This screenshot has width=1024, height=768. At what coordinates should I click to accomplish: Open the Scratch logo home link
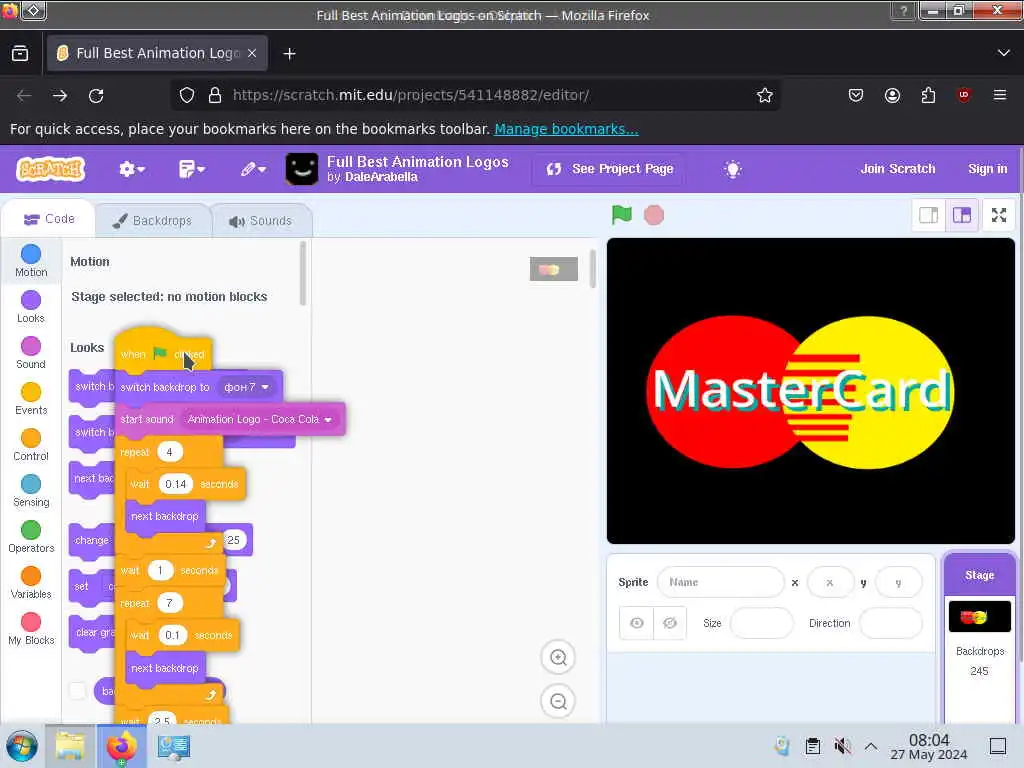[50, 169]
